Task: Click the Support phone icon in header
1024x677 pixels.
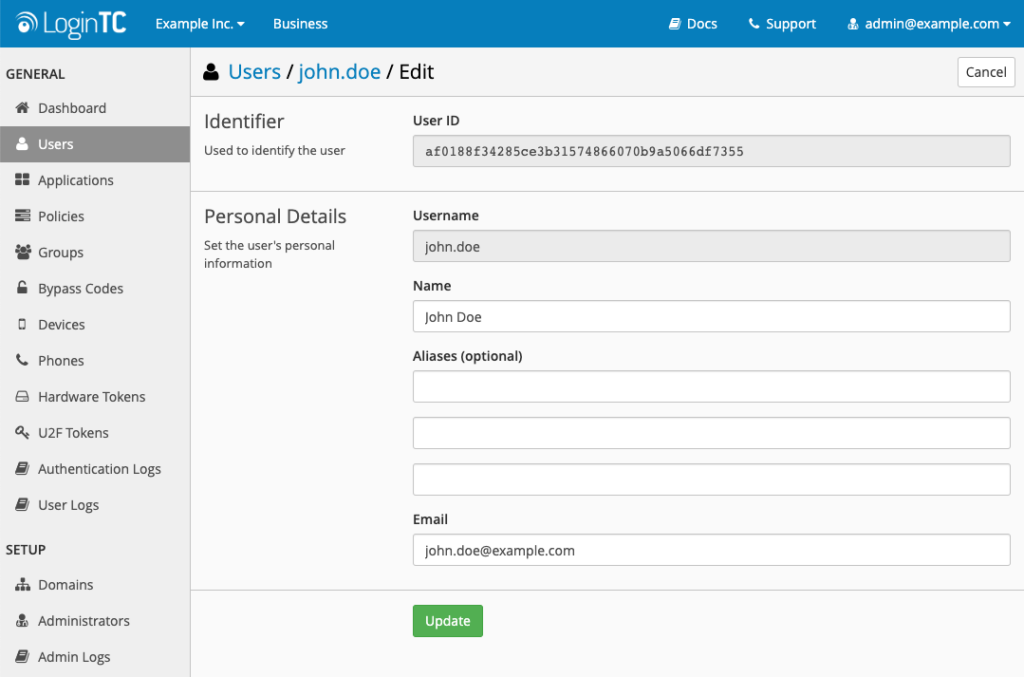Action: tap(754, 24)
